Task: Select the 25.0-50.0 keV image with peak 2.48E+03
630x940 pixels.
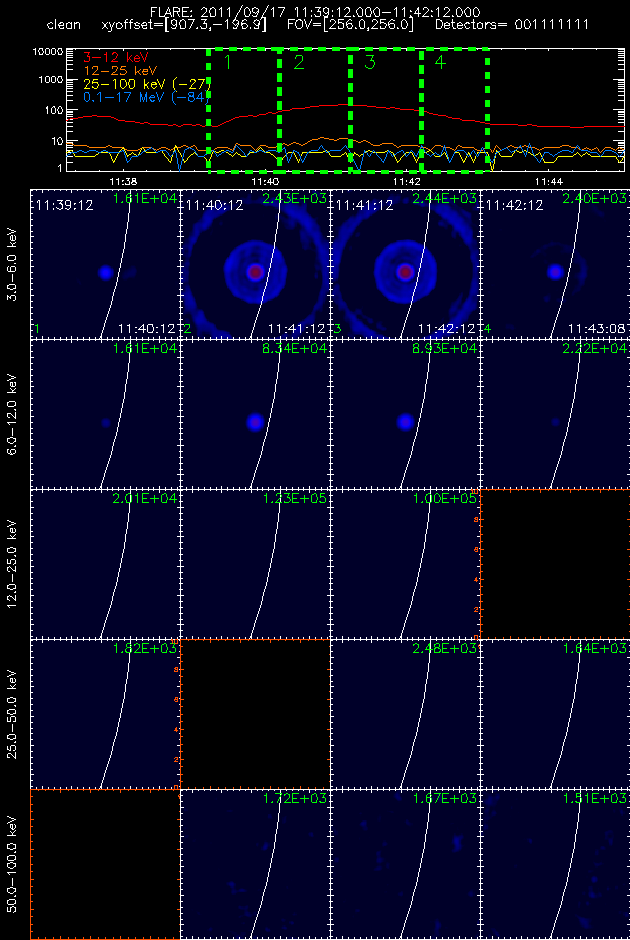Action: [405, 713]
